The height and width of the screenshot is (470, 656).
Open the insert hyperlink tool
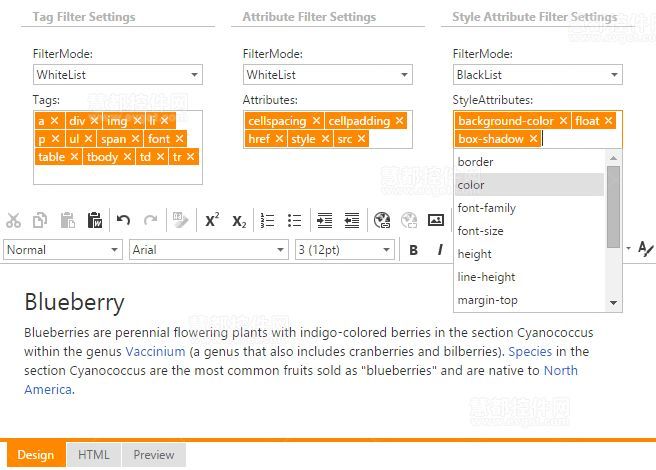pos(381,221)
